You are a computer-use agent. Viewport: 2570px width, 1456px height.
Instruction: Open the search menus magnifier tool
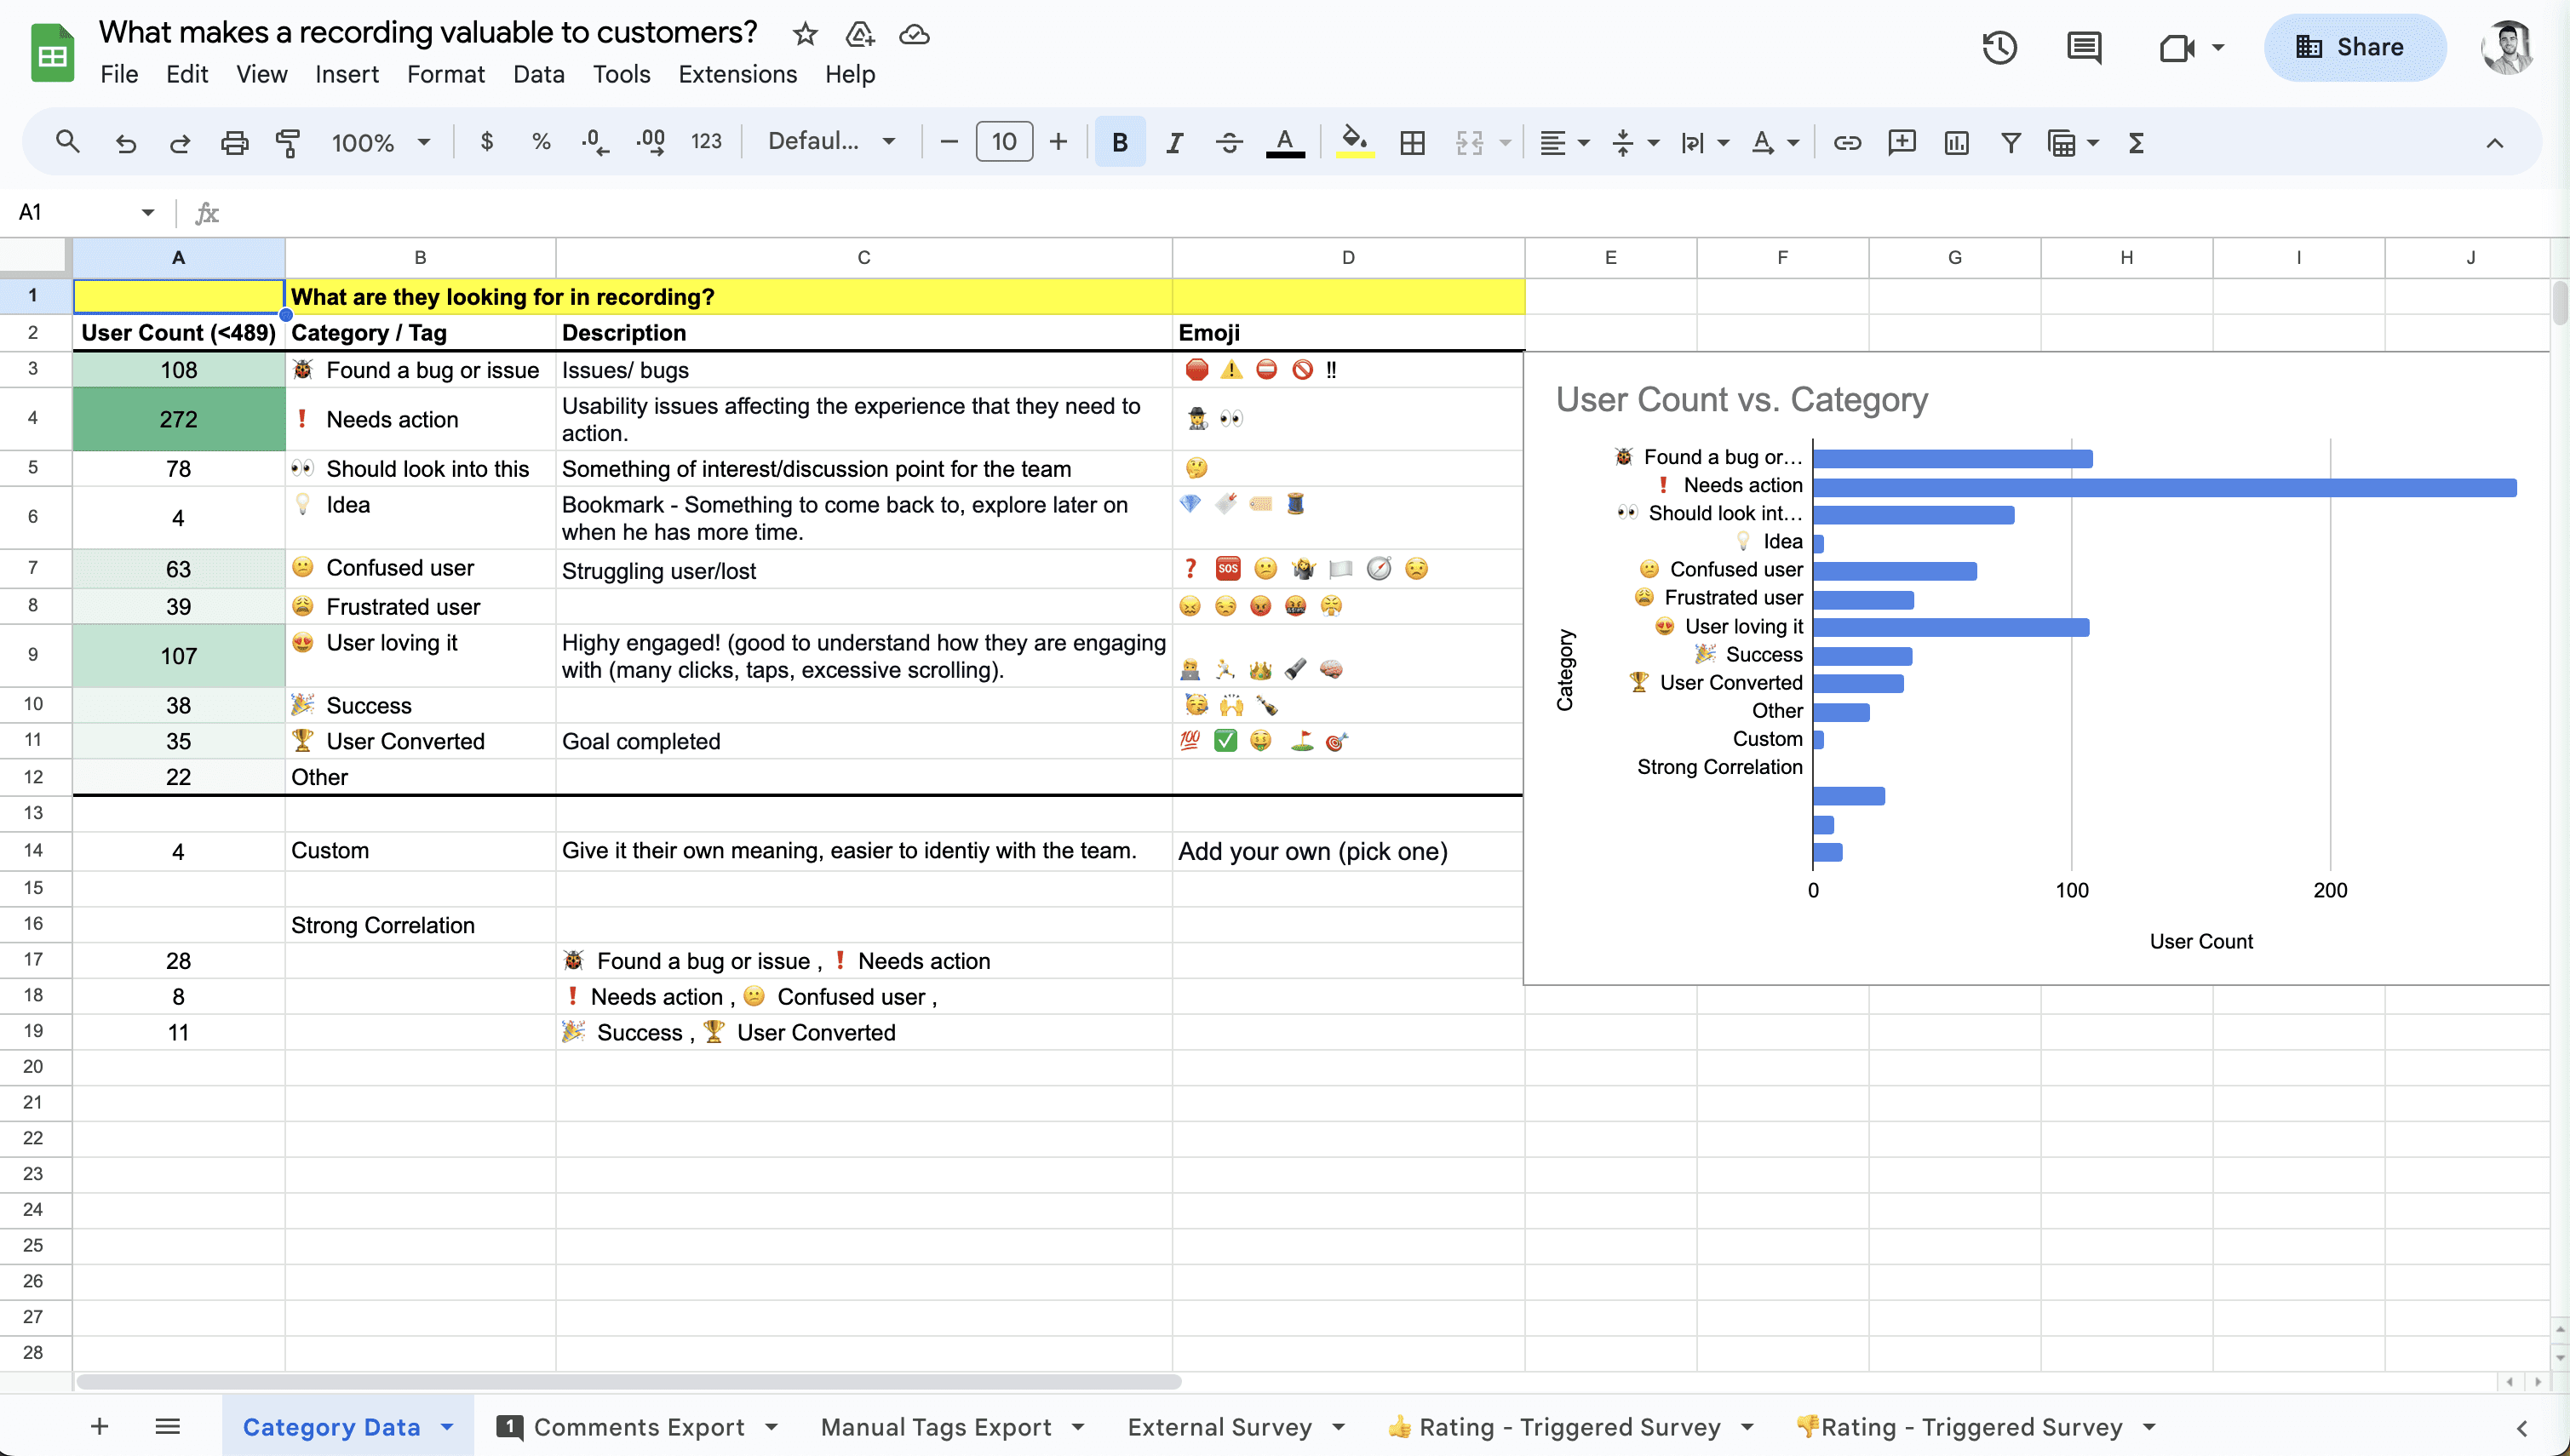tap(67, 142)
